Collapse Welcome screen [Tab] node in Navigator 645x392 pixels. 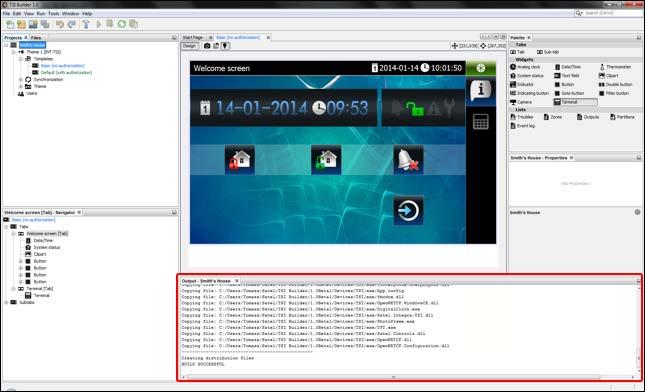14,234
